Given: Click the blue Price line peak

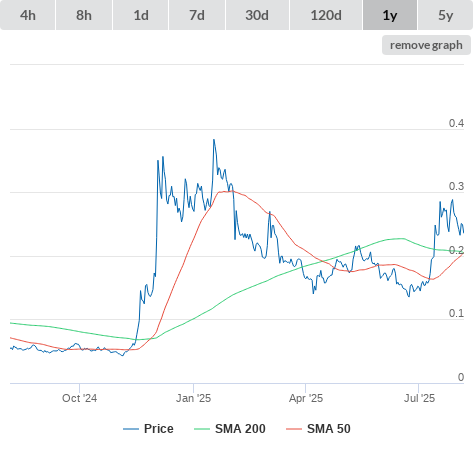Looking at the screenshot, I should point(214,140).
